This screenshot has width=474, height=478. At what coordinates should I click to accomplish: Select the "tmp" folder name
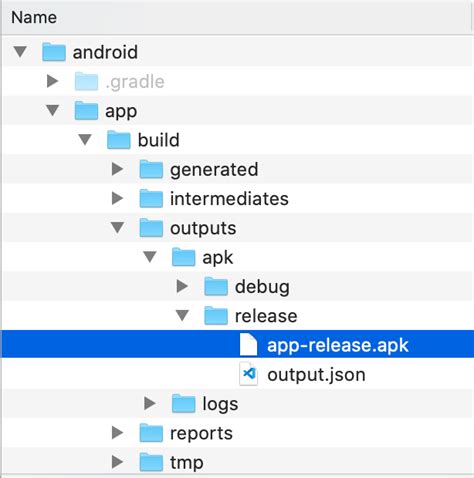[187, 463]
